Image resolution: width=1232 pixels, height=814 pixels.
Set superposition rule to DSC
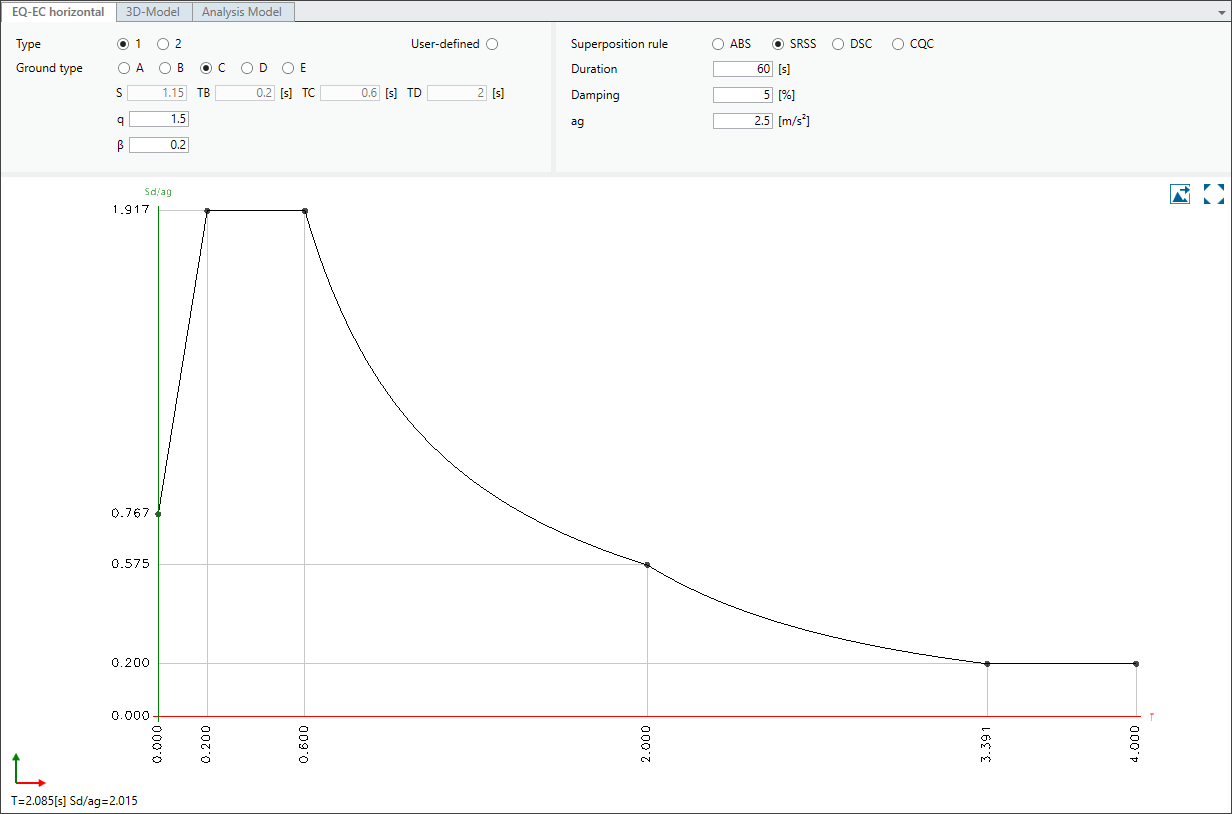tap(838, 44)
